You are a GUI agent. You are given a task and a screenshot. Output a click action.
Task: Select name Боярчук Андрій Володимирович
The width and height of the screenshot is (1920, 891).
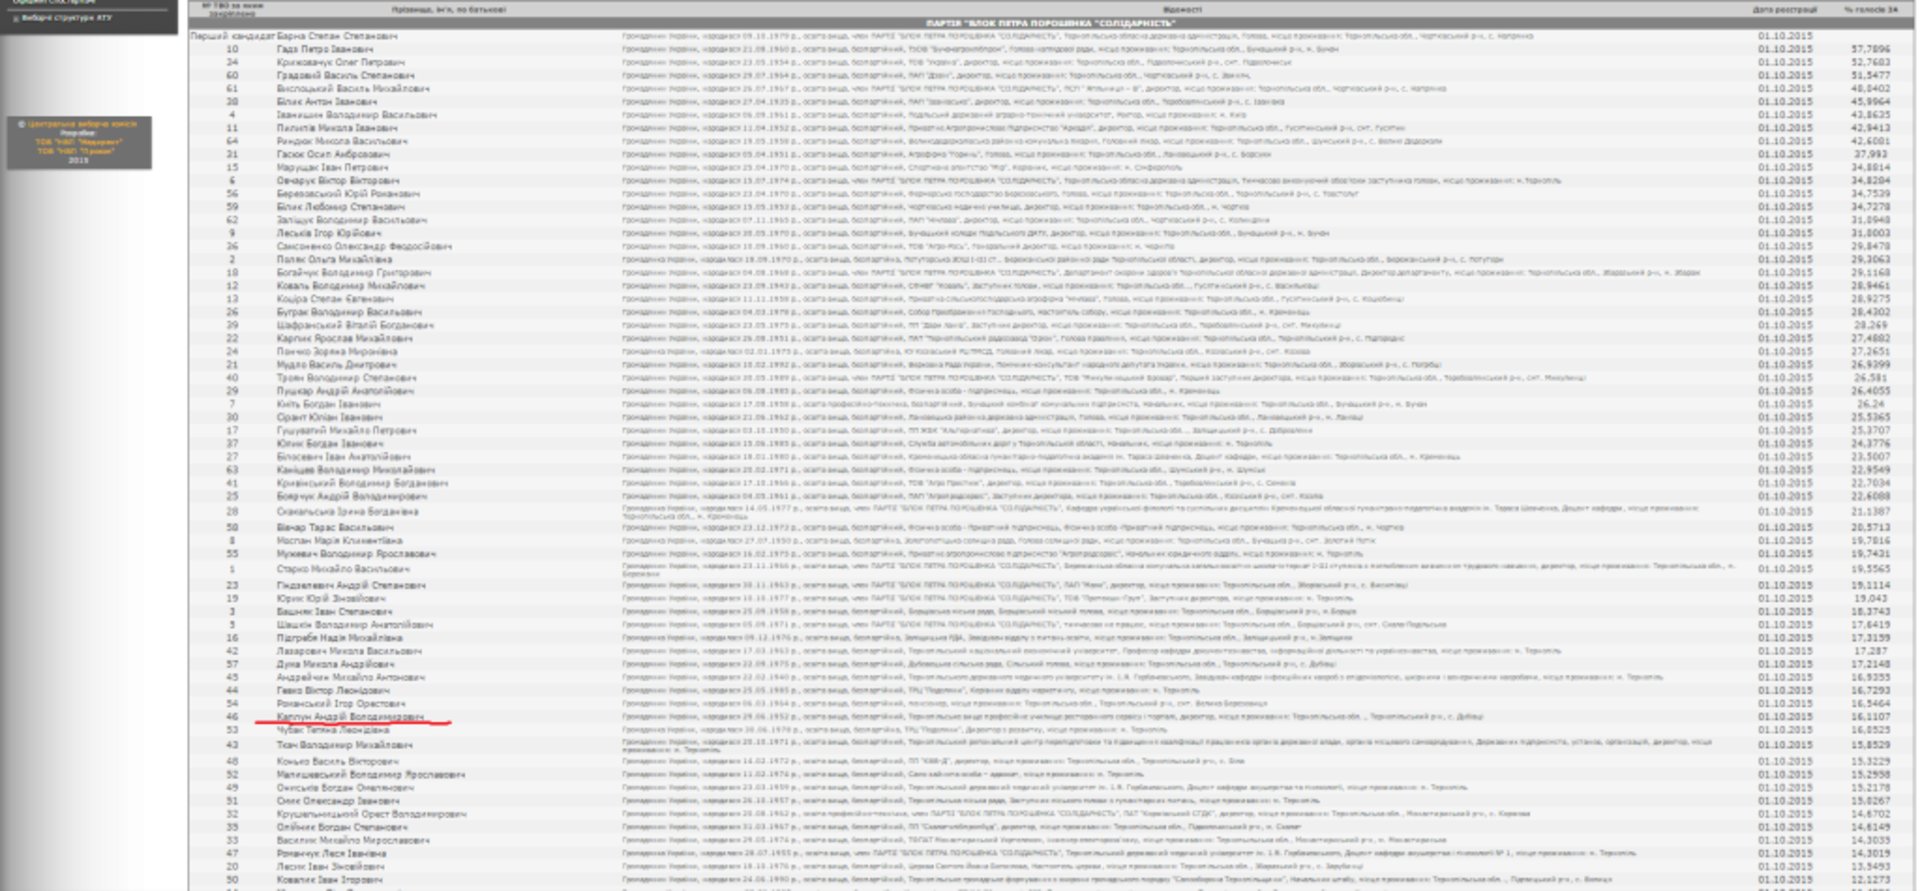click(x=352, y=496)
